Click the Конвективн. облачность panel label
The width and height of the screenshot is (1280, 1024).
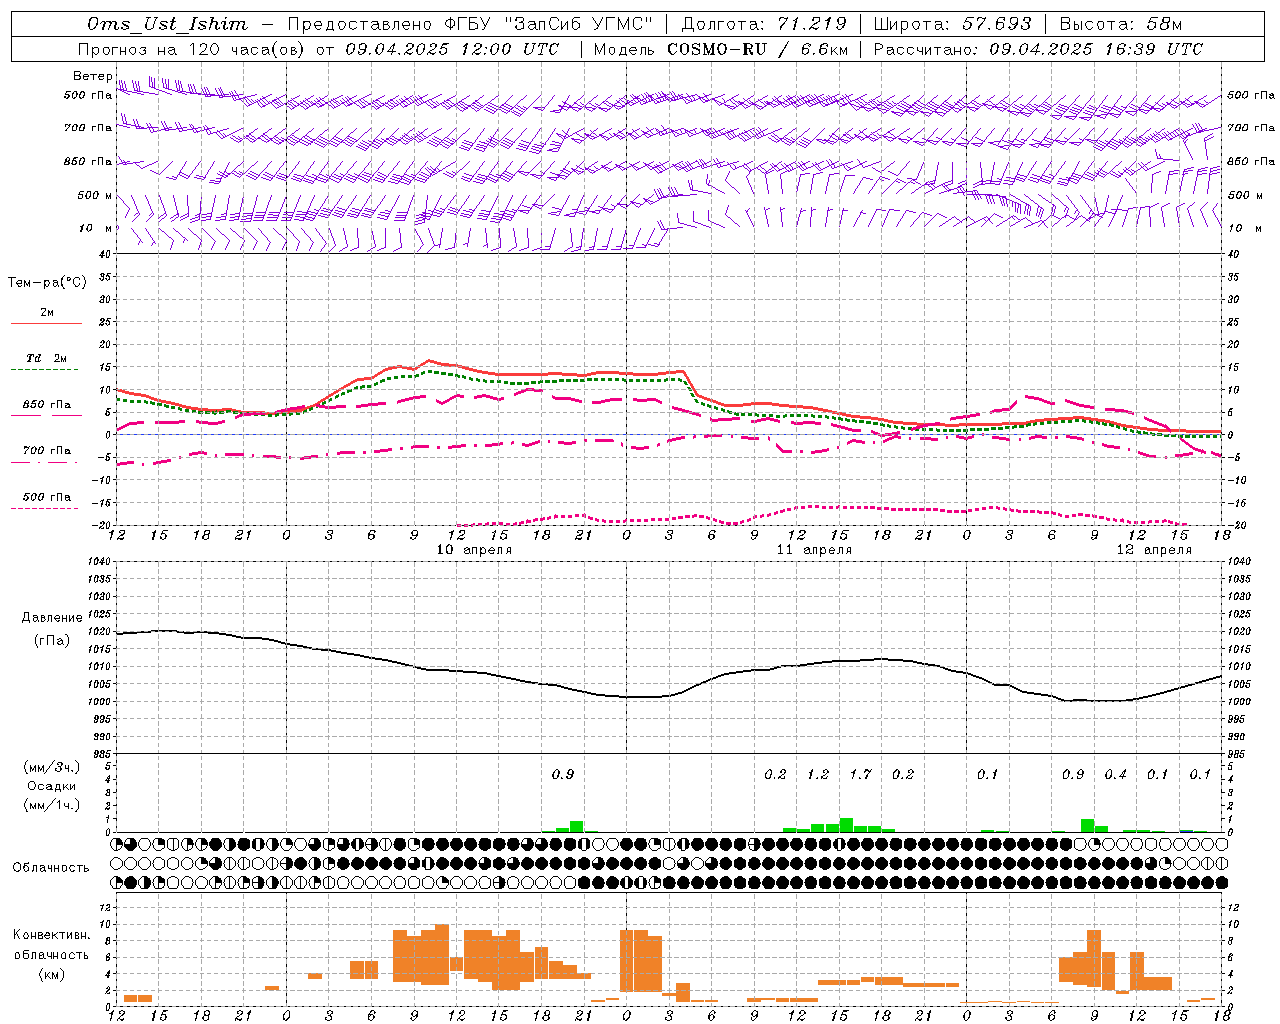click(52, 944)
